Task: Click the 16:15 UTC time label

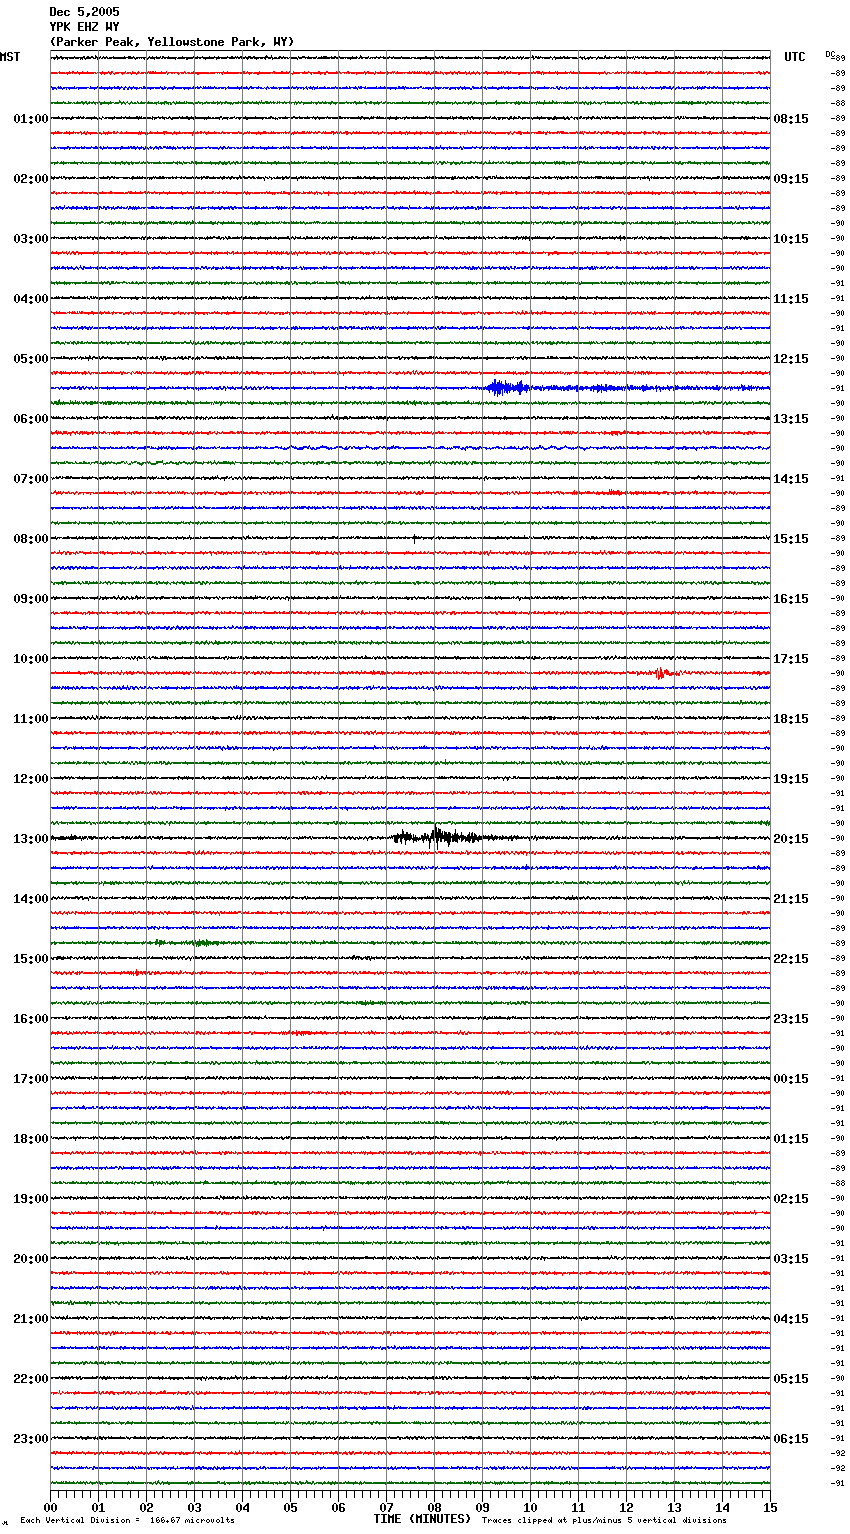Action: [x=791, y=599]
